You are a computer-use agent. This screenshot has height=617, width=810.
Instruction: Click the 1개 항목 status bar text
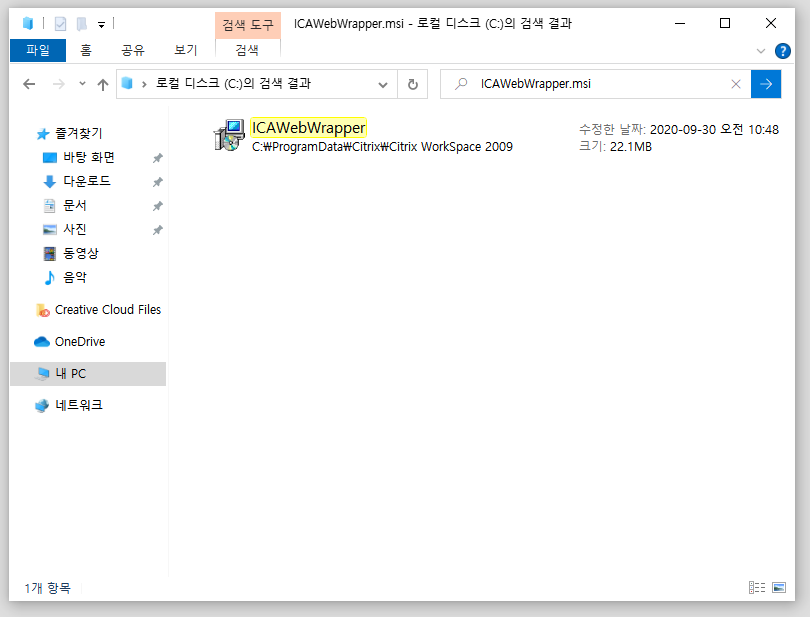pyautogui.click(x=47, y=588)
